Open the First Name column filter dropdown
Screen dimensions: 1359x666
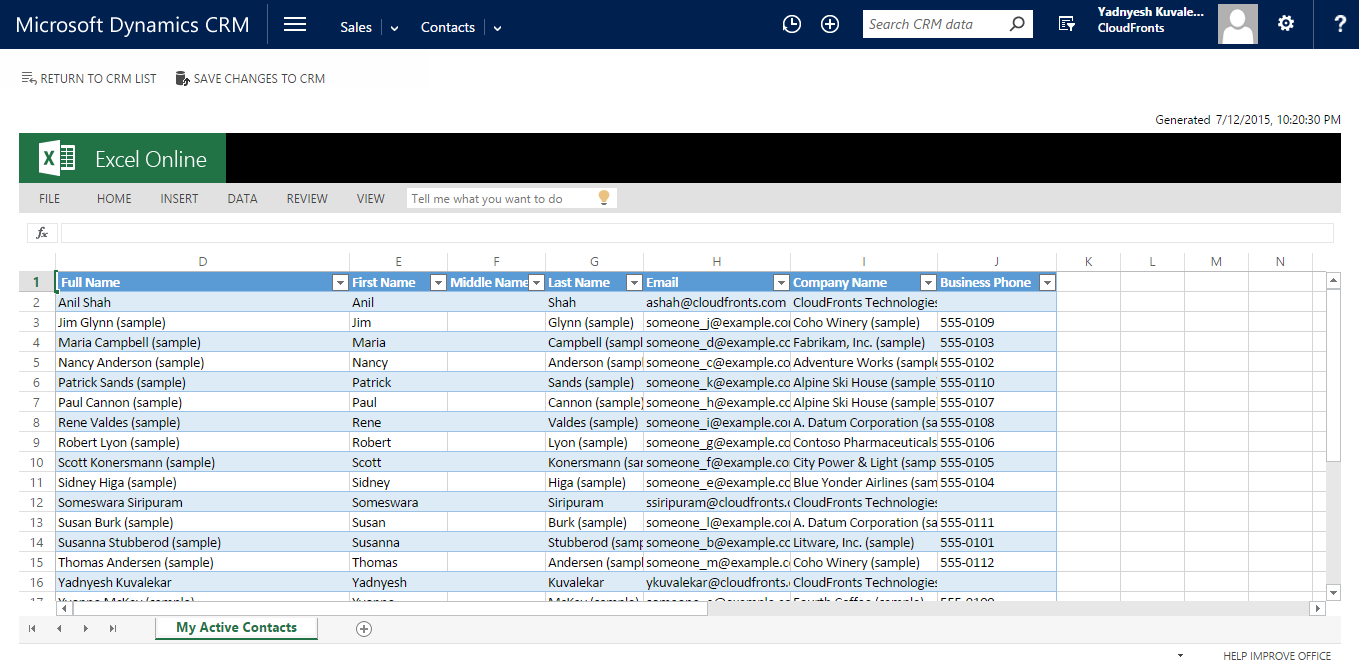[x=438, y=283]
